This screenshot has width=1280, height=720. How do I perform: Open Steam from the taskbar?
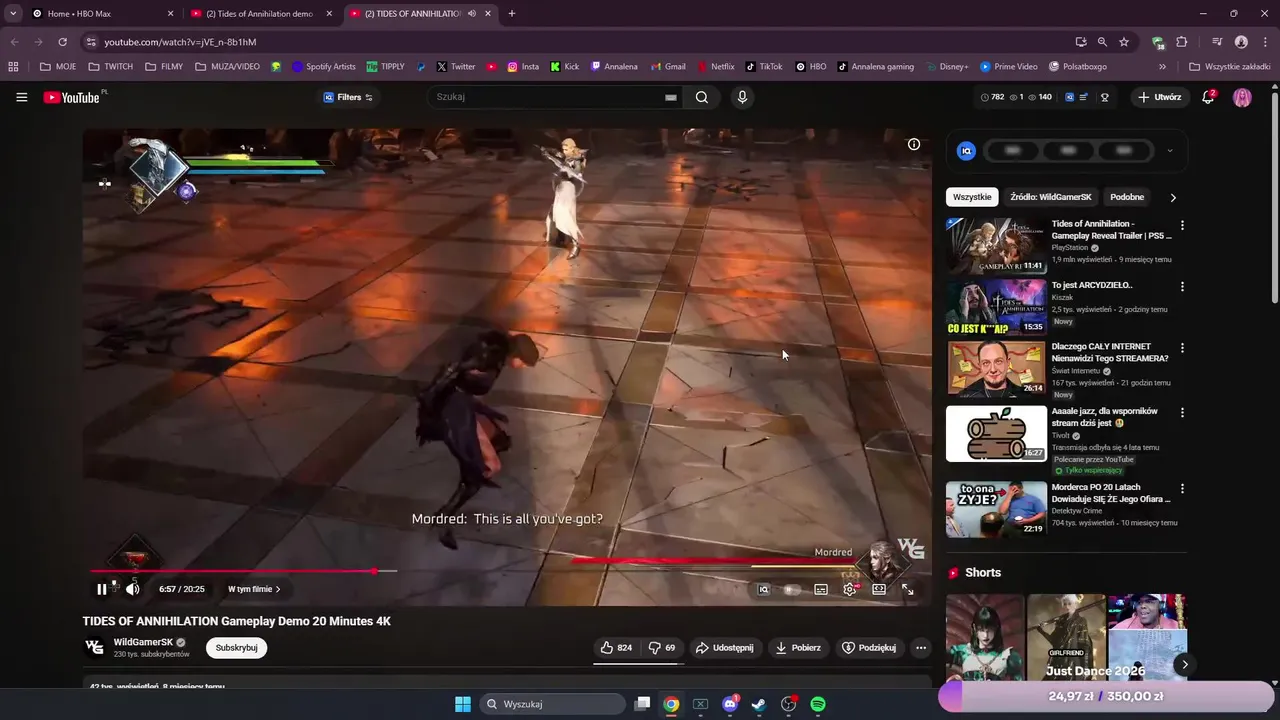pyautogui.click(x=759, y=704)
